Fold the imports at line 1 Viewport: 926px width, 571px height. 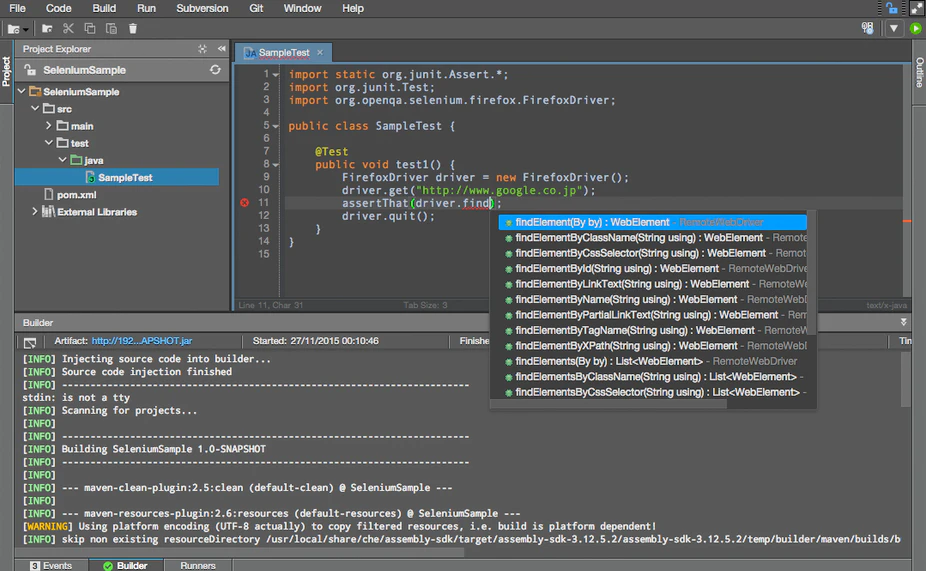click(276, 75)
